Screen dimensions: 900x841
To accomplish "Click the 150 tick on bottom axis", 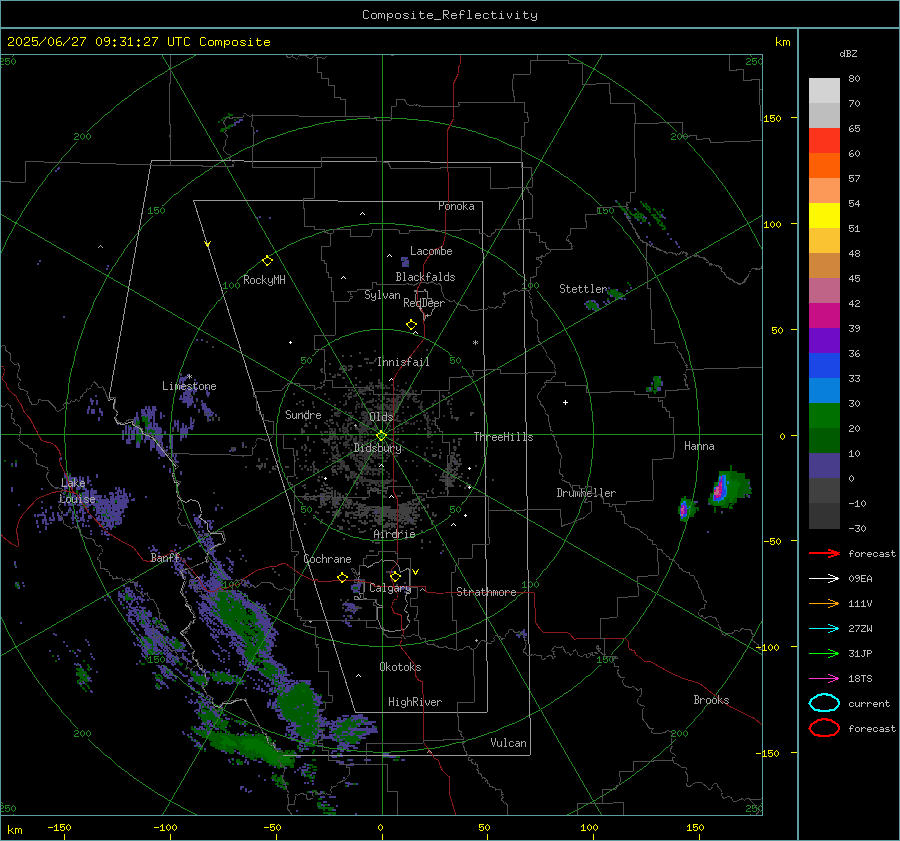I will [x=695, y=827].
